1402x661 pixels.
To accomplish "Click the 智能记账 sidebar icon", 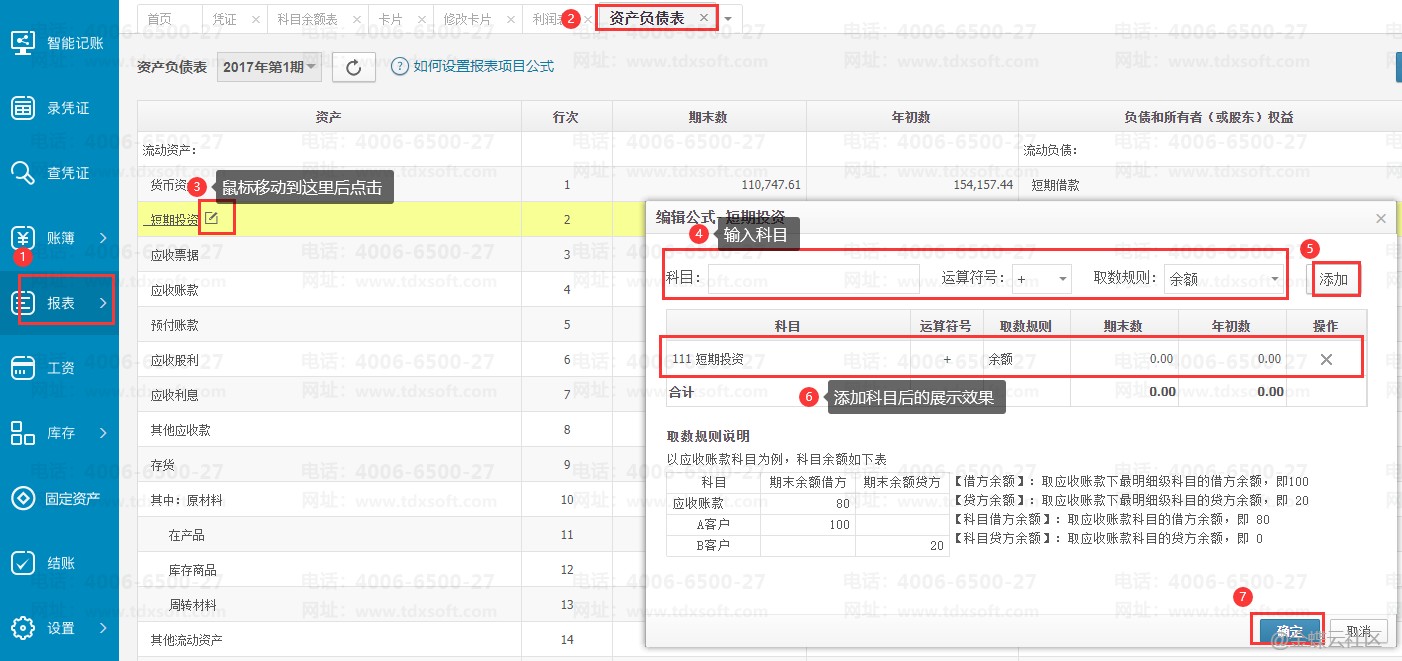I will 23,43.
